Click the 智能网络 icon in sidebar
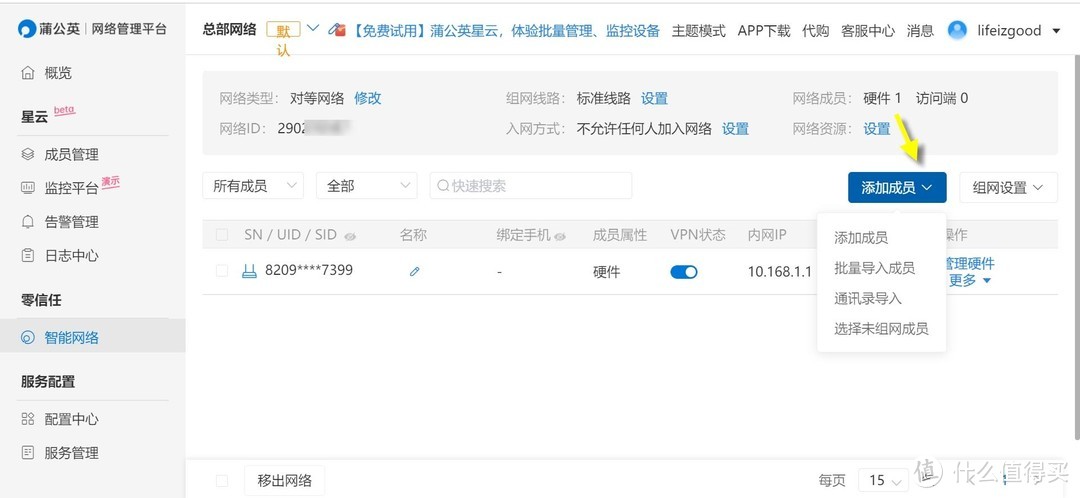Screen dimensions: 1080x498 tap(28, 338)
